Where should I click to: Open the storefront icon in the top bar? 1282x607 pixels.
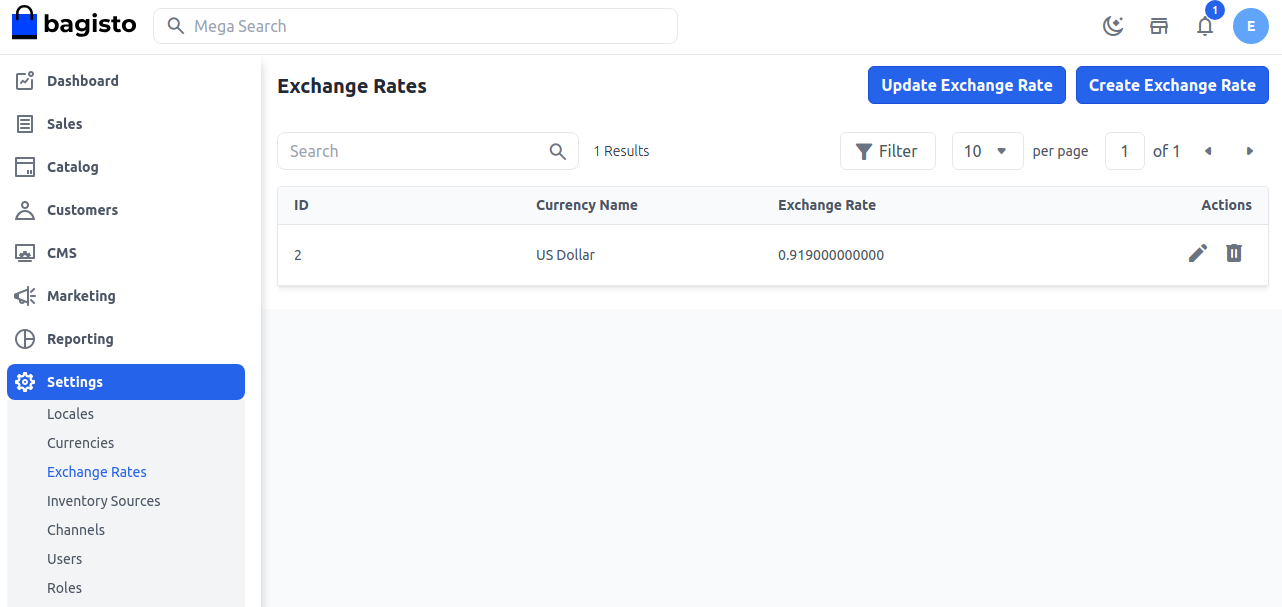coord(1159,26)
